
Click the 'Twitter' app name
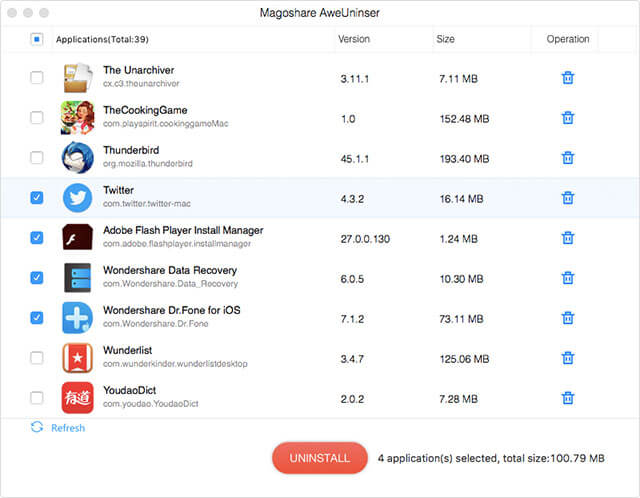click(118, 190)
